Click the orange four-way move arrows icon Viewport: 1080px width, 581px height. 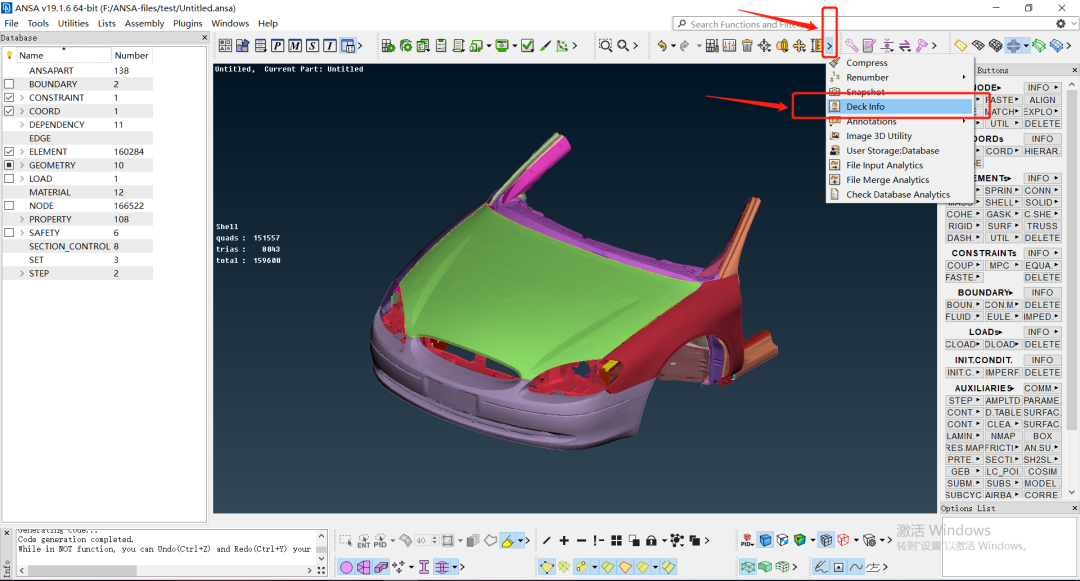(799, 45)
